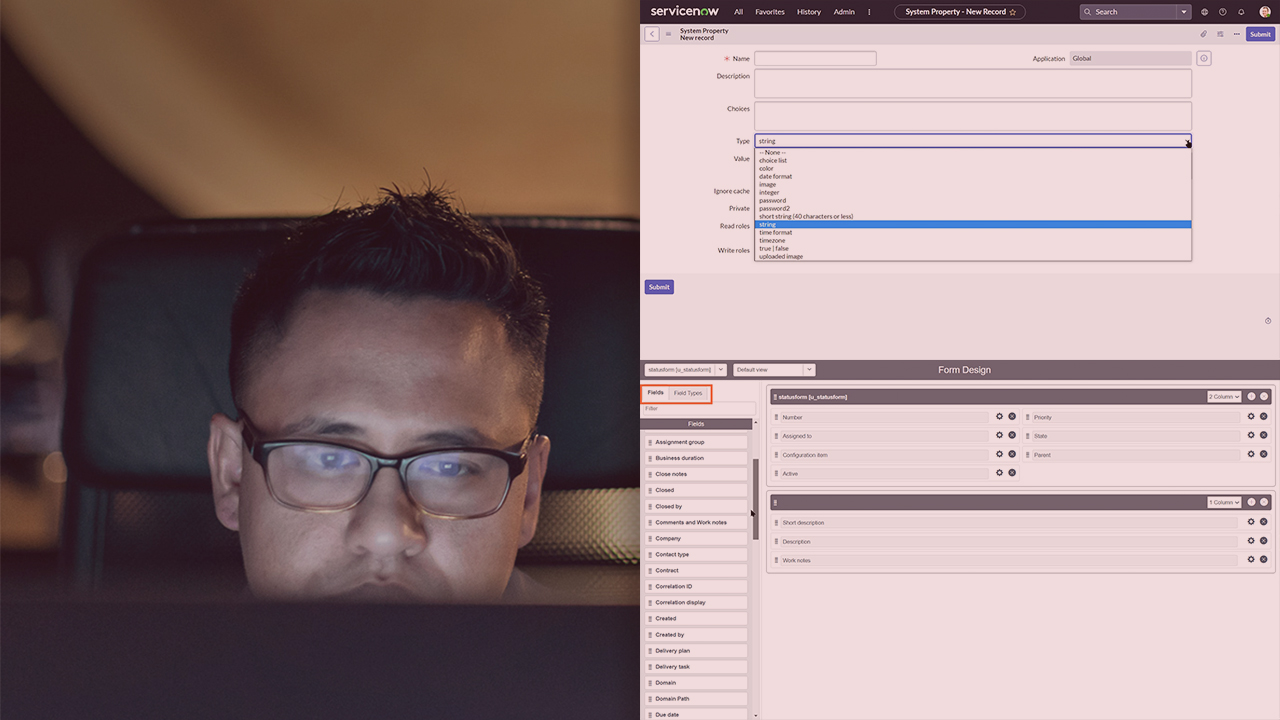Click the Toggle Template Bar icon near Submit
1280x720 pixels.
pos(1220,33)
